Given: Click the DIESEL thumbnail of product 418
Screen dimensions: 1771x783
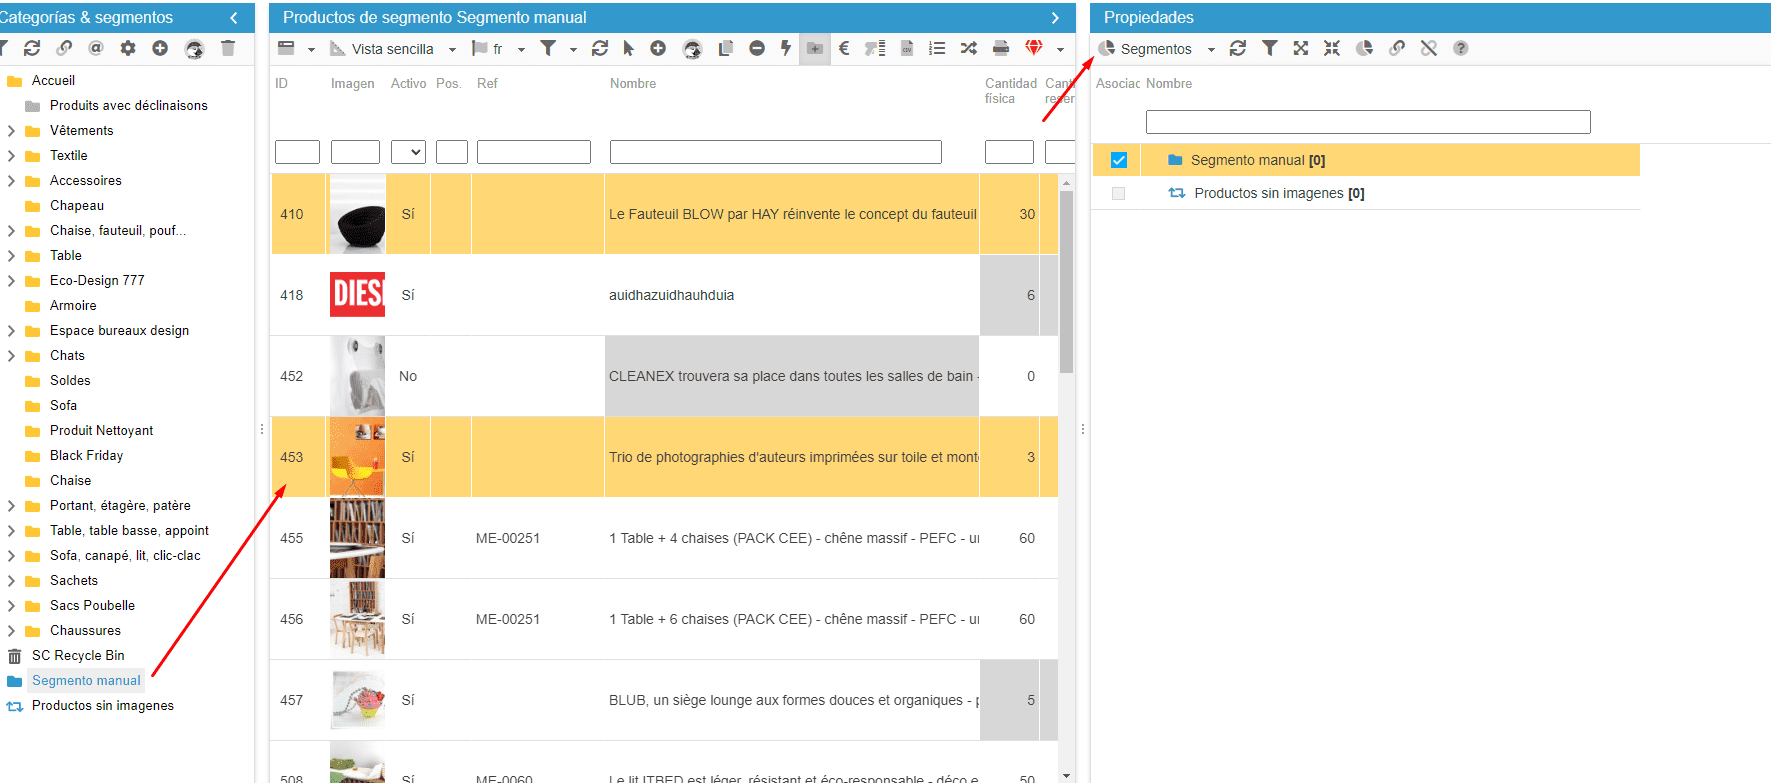Looking at the screenshot, I should (x=357, y=295).
